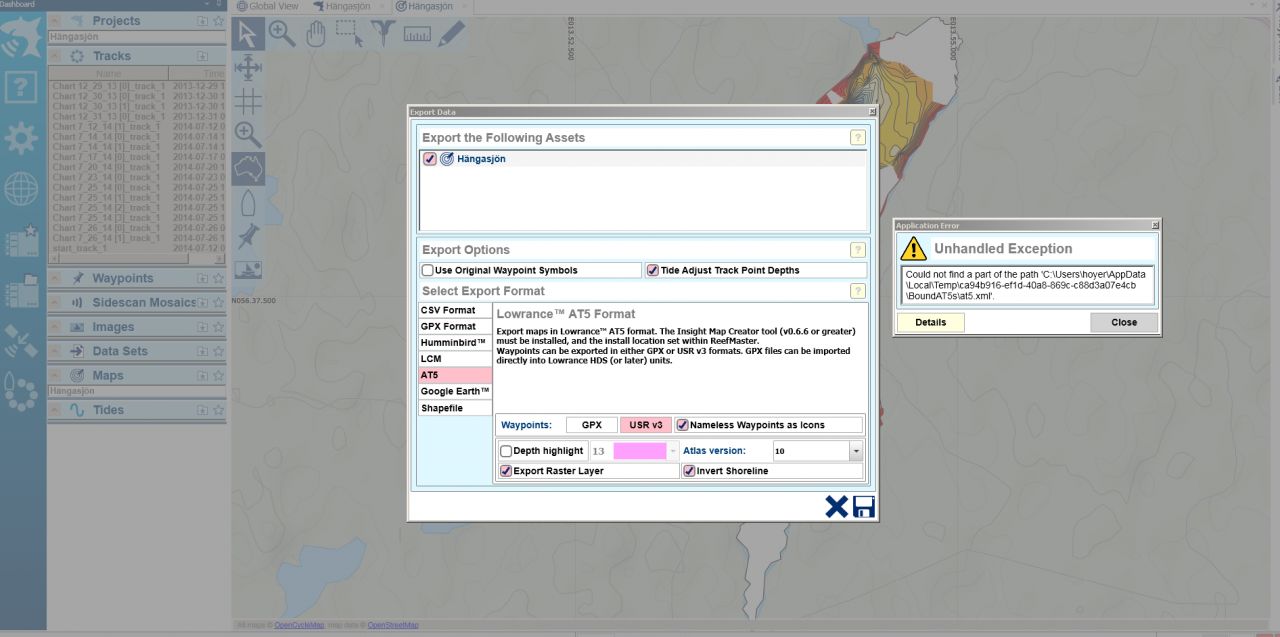This screenshot has height=637, width=1280.
Task: Open help icon beside Export Options
Action: (x=857, y=250)
